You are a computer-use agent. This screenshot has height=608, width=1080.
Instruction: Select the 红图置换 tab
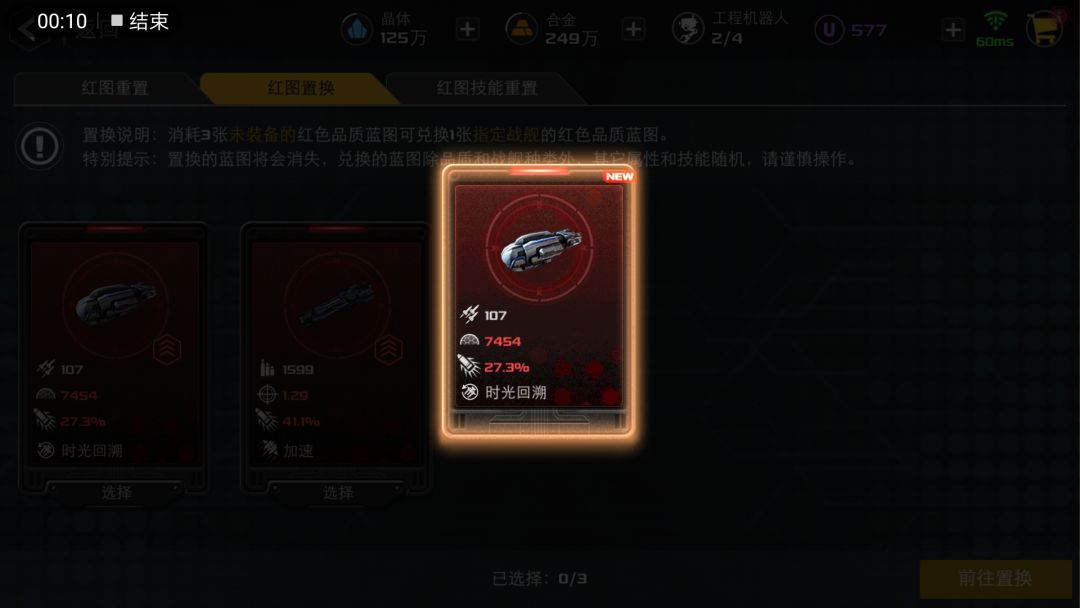[300, 88]
